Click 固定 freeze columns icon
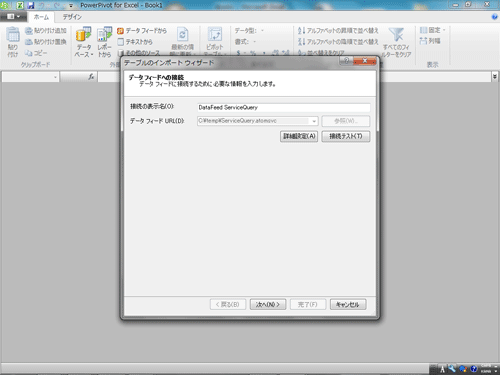The width and height of the screenshot is (500, 375). pos(423,30)
